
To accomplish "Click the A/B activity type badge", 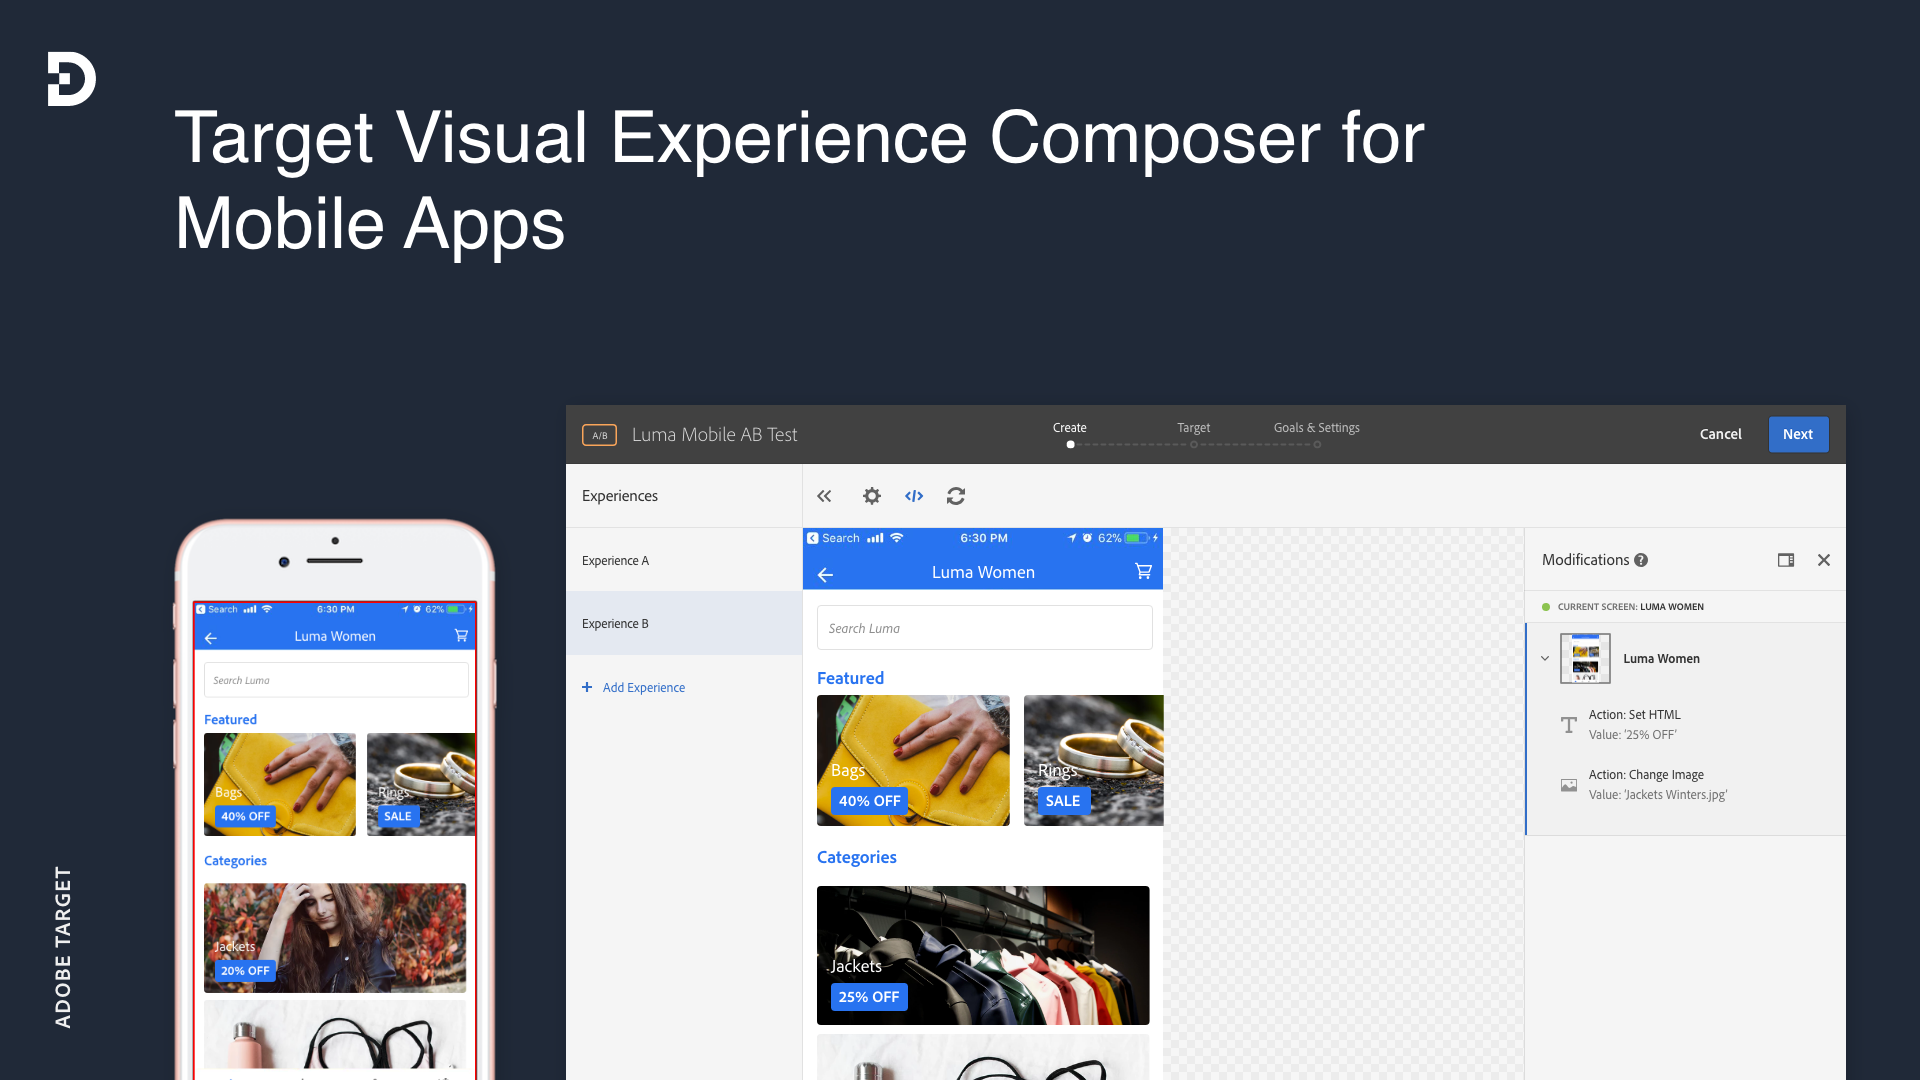I will (x=599, y=435).
